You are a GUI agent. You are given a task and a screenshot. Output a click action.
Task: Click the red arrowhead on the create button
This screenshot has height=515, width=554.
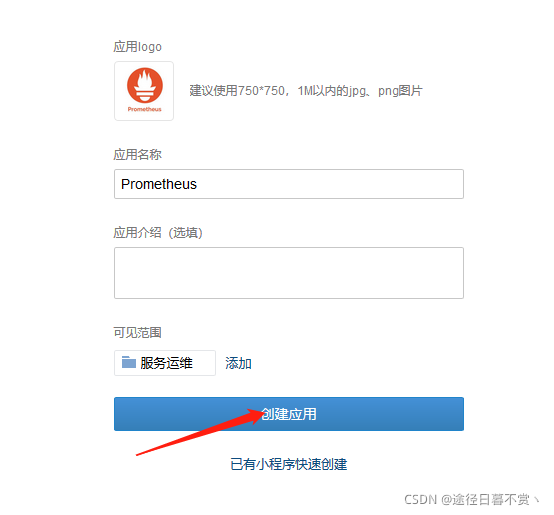click(255, 416)
